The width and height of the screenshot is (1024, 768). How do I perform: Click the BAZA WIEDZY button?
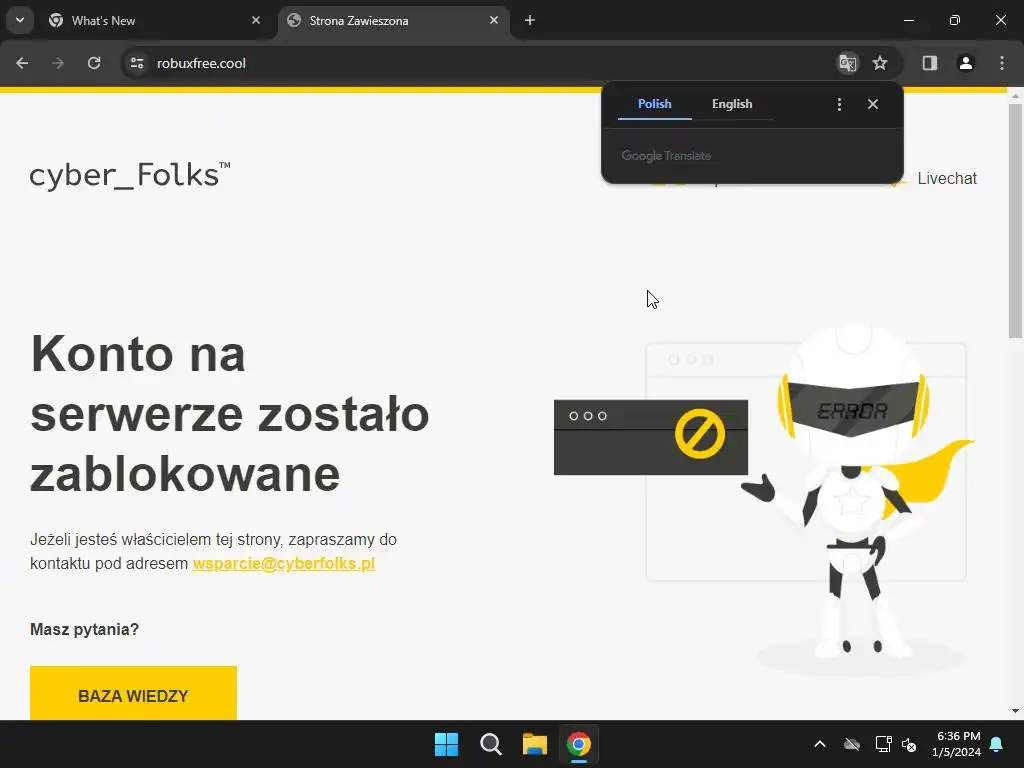click(x=133, y=694)
